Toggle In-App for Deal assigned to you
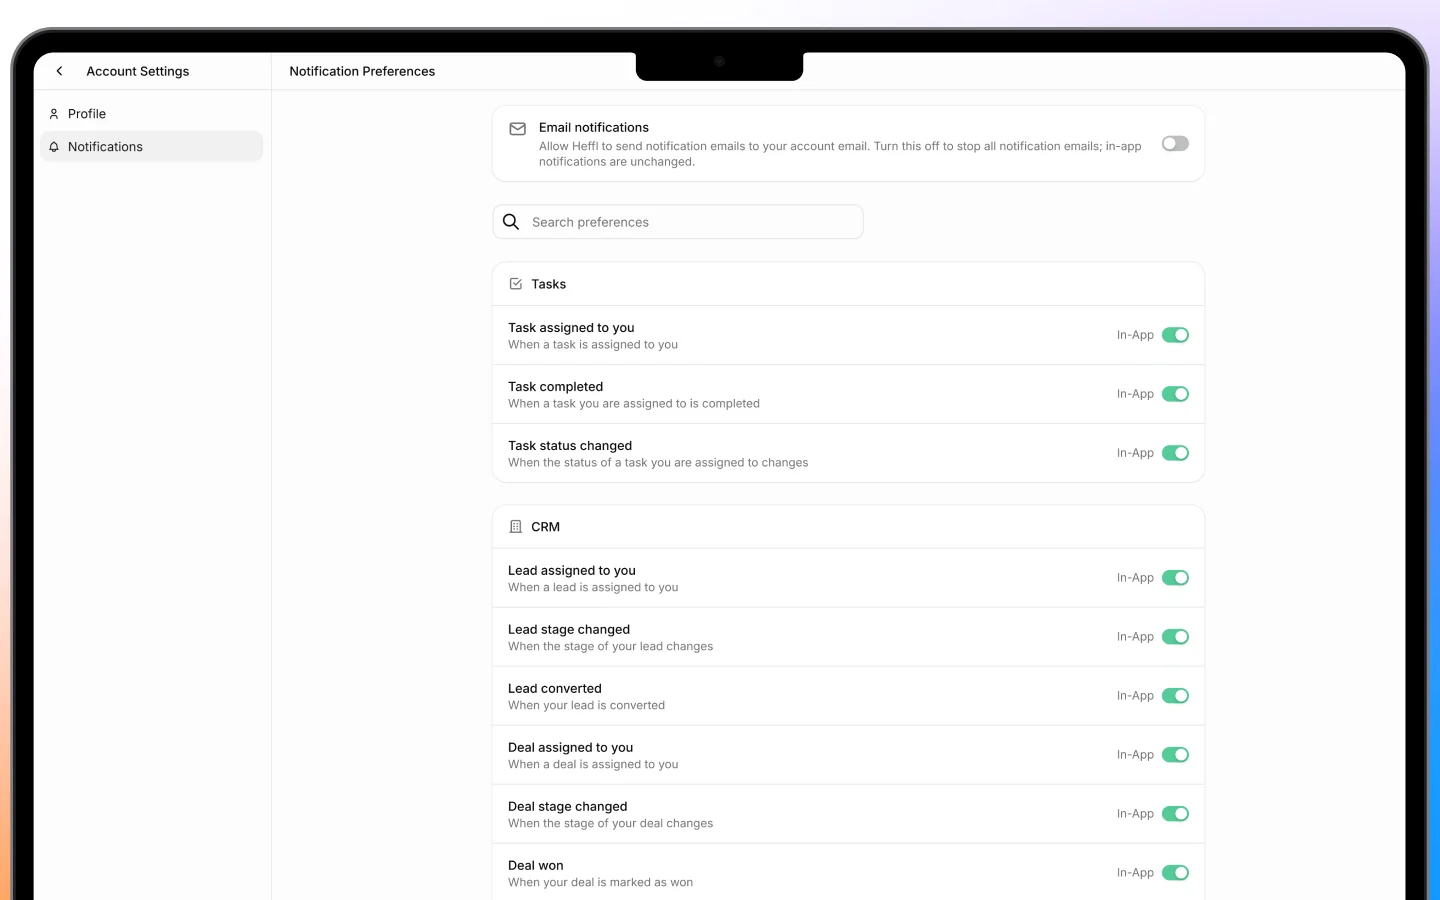This screenshot has height=900, width=1440. (1175, 755)
